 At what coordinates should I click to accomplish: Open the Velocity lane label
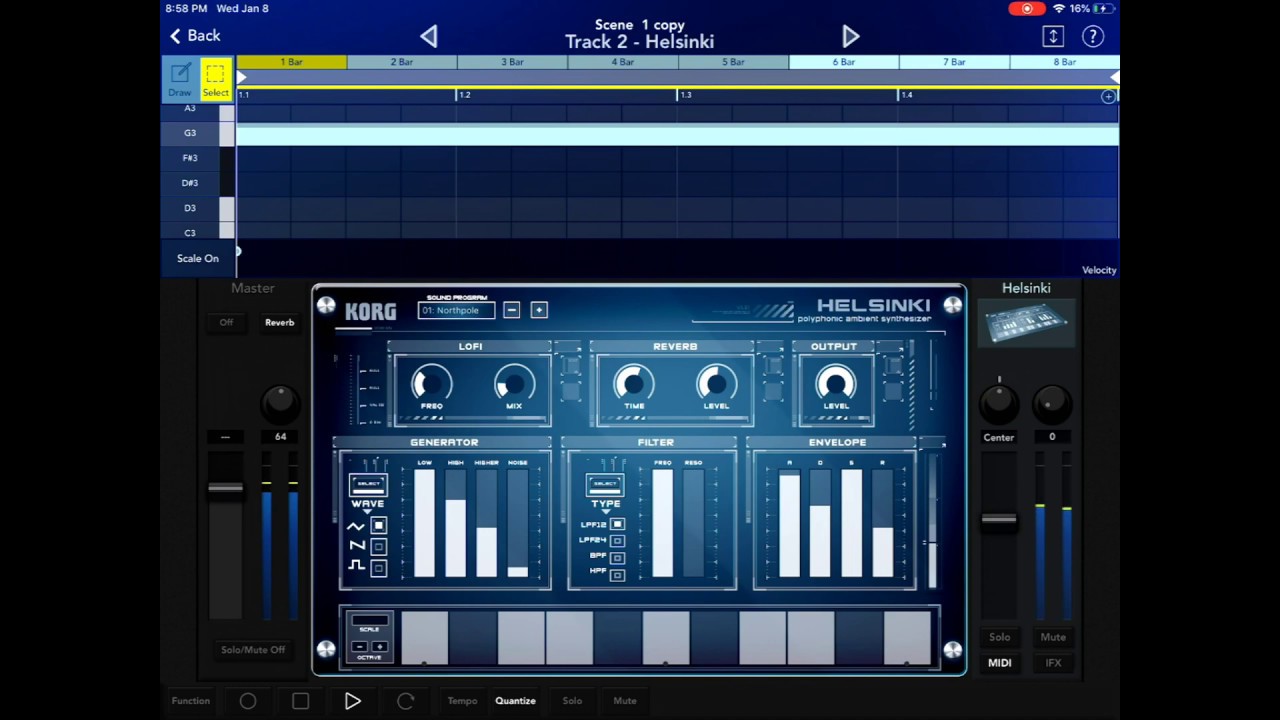click(x=1099, y=270)
